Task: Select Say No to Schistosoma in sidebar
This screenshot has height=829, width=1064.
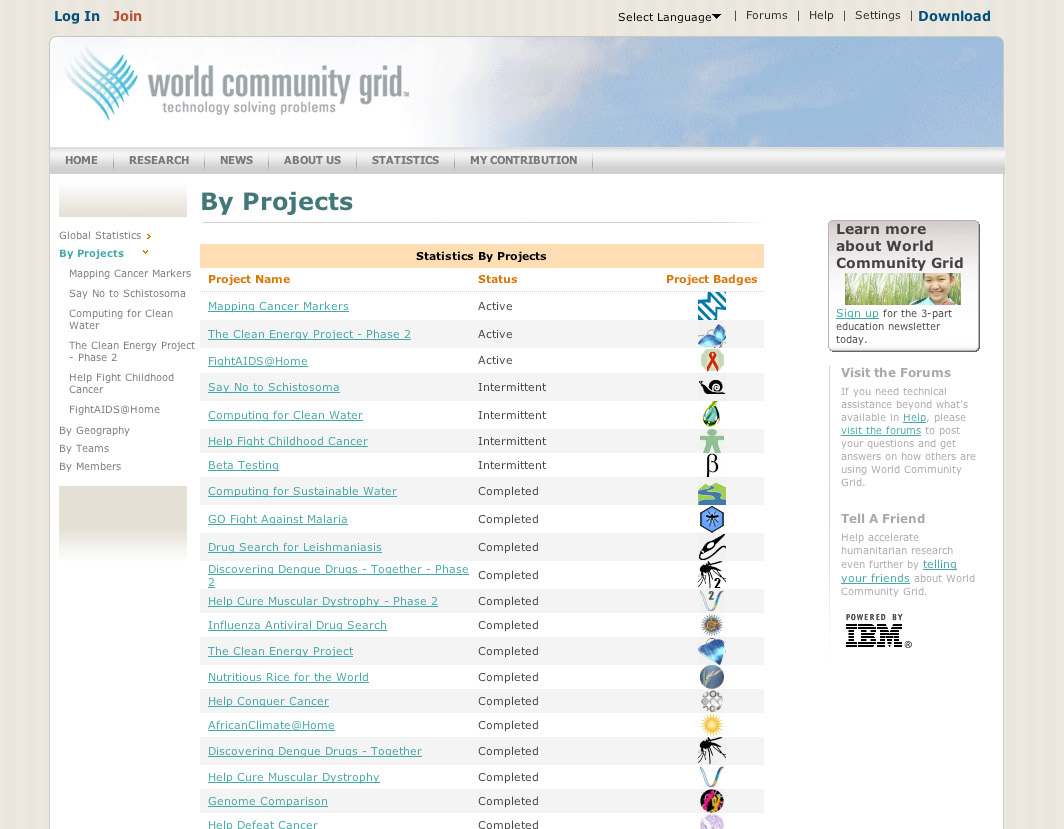Action: click(x=127, y=293)
